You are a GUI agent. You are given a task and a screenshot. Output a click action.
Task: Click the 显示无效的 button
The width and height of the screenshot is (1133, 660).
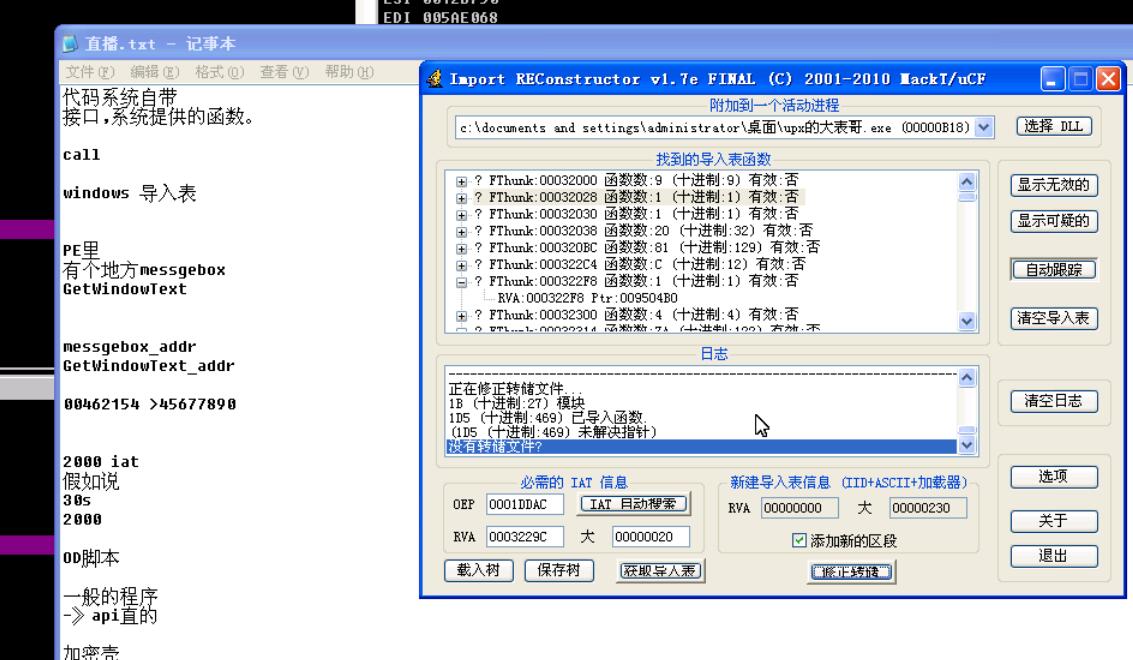coord(1054,185)
